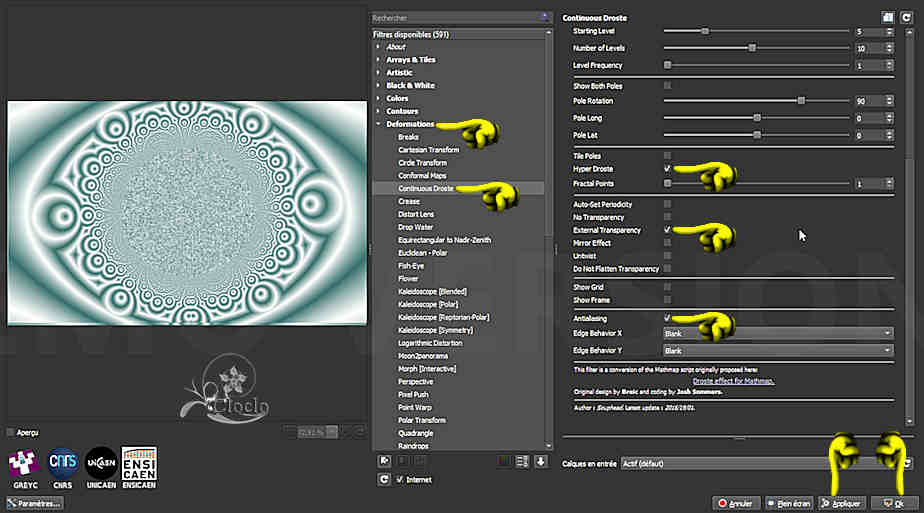Screen dimensions: 924x513
Task: Toggle the External Transparency checkbox
Action: (667, 230)
